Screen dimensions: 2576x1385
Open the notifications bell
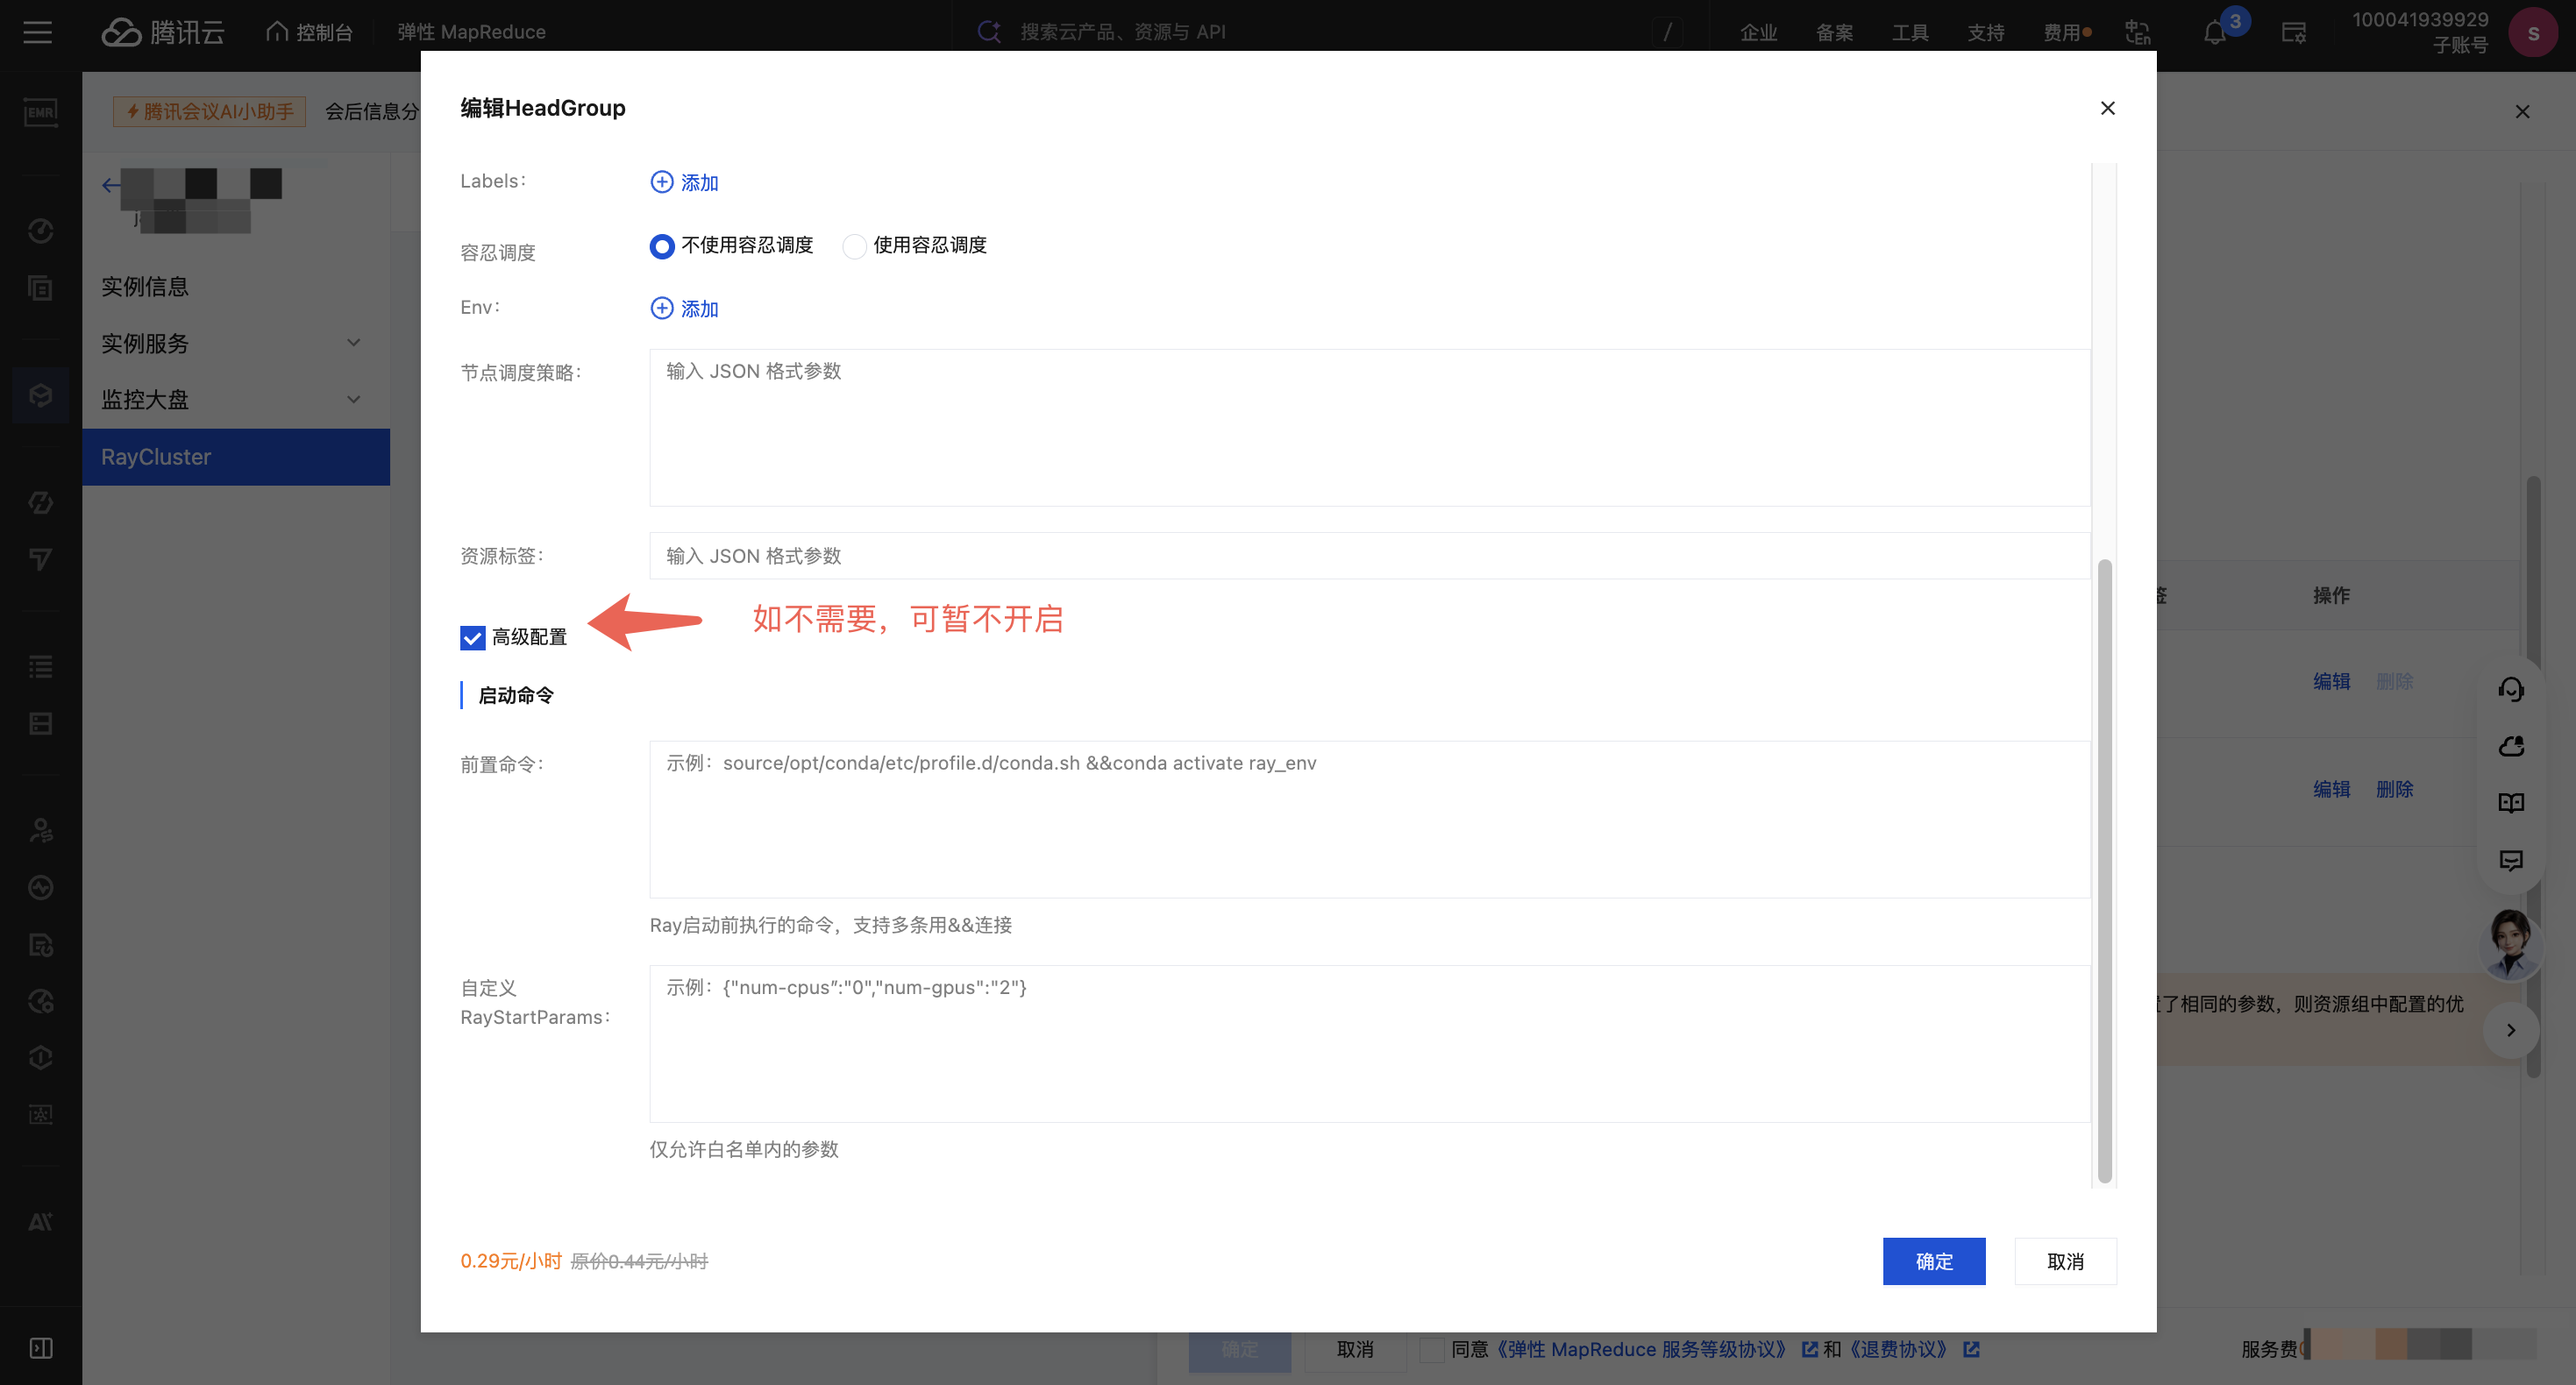coord(2215,32)
